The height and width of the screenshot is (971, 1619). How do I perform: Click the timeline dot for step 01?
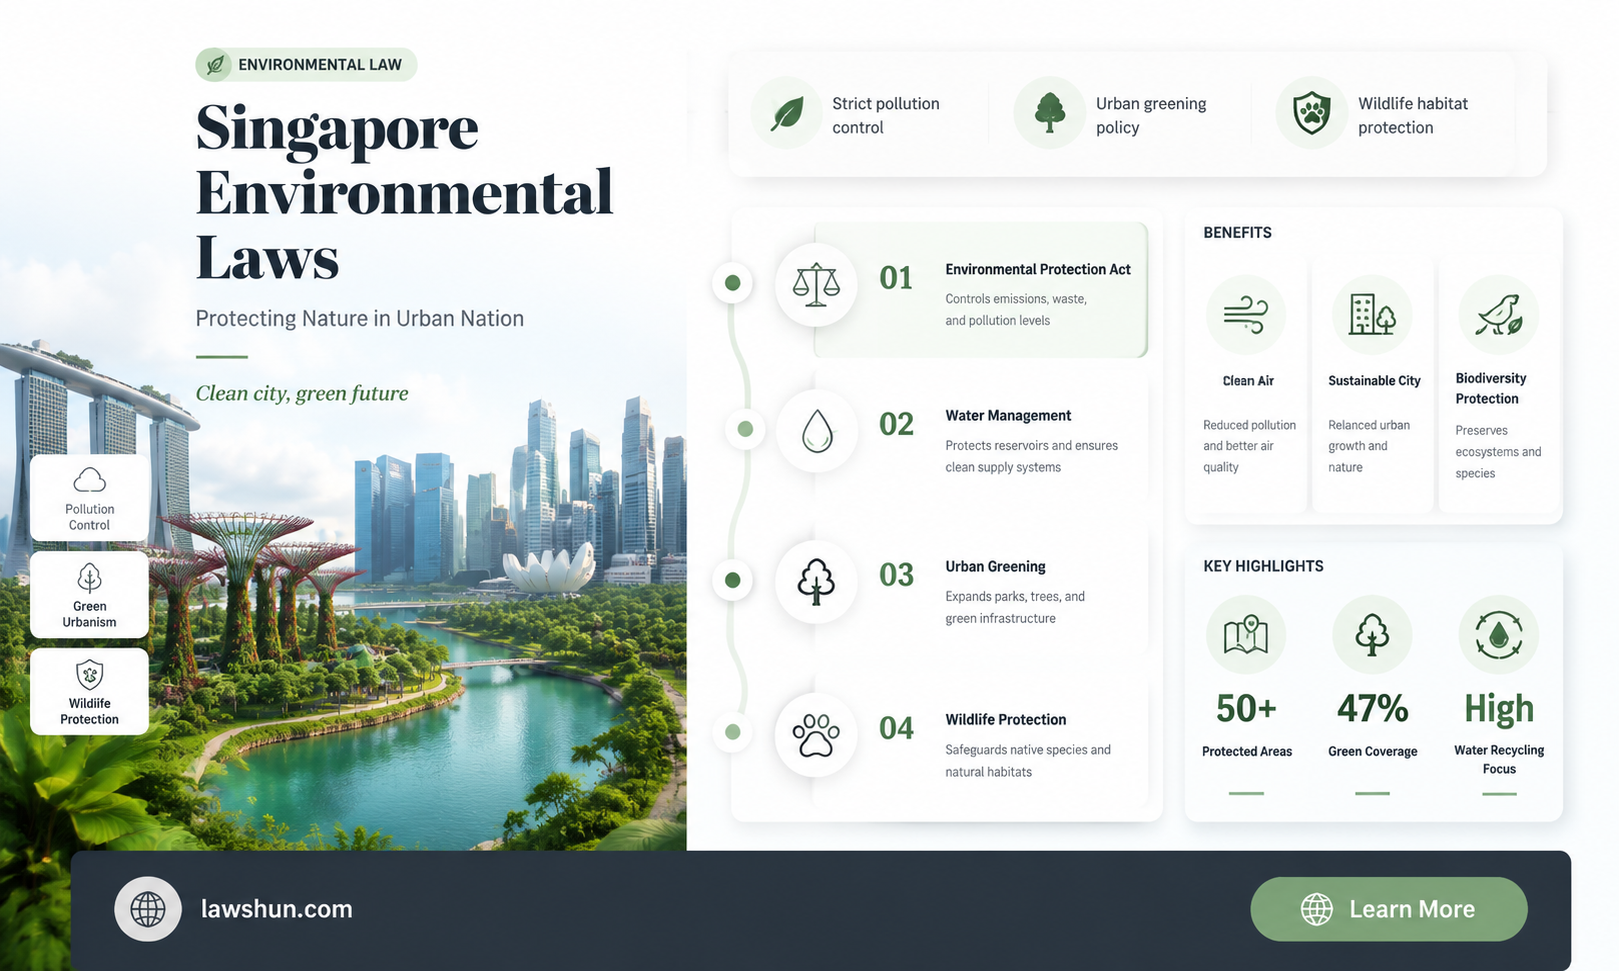[x=732, y=283]
